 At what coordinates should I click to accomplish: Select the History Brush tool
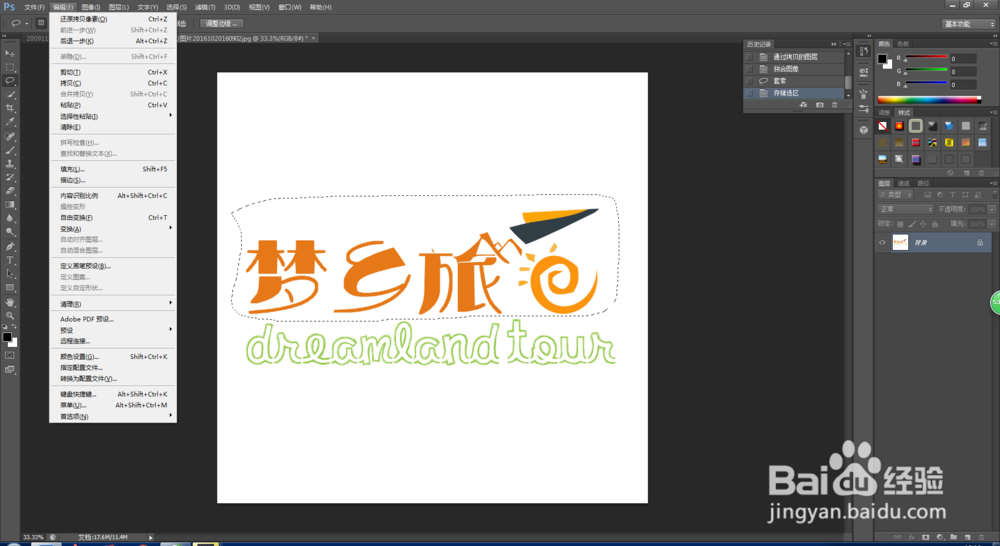pyautogui.click(x=10, y=177)
